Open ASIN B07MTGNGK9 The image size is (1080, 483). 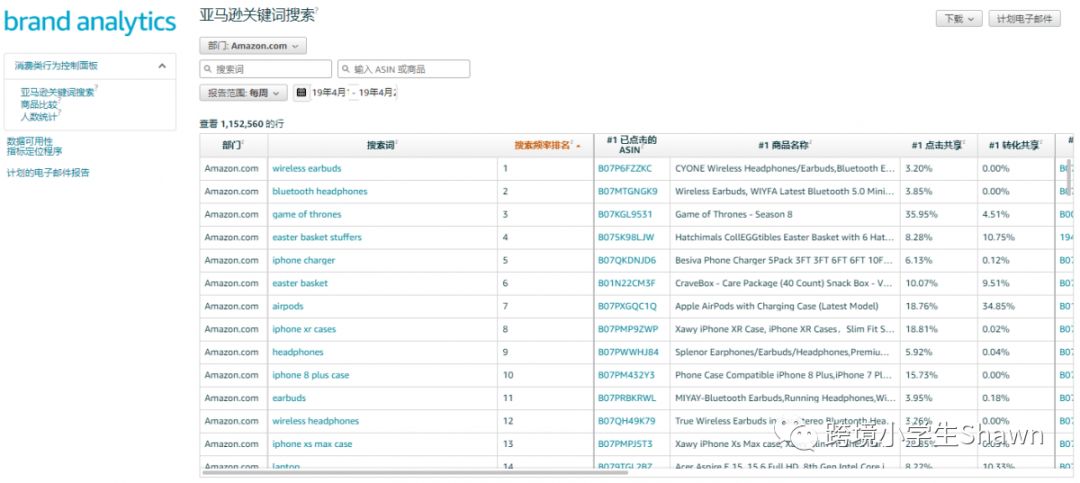(627, 192)
